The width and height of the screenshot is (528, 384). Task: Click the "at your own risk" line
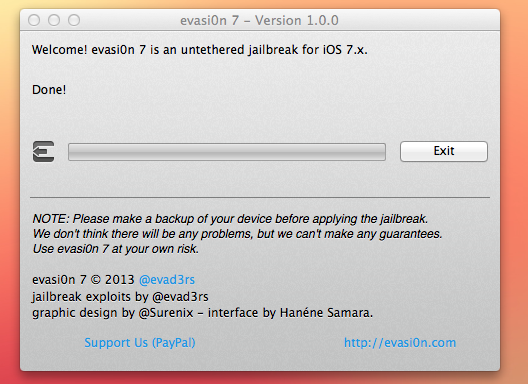[116, 249]
